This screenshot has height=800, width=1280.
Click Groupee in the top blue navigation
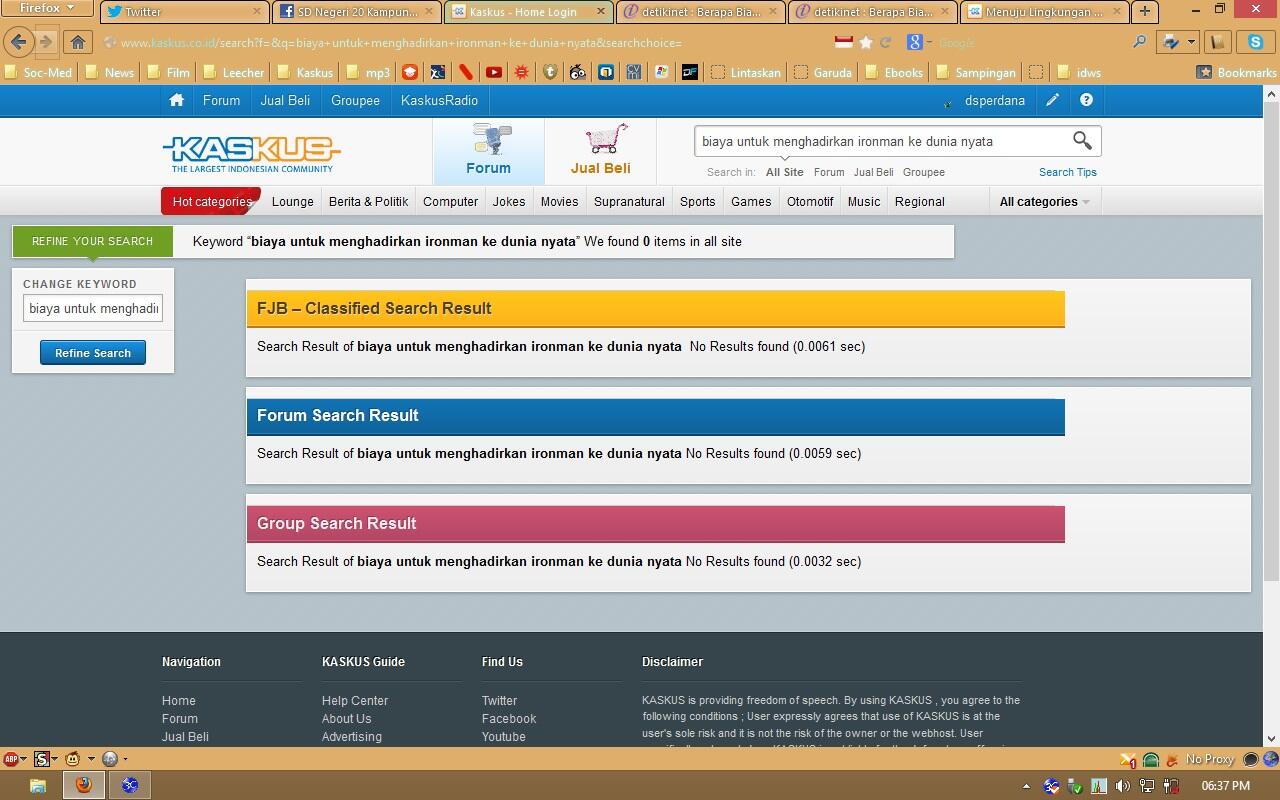(355, 100)
